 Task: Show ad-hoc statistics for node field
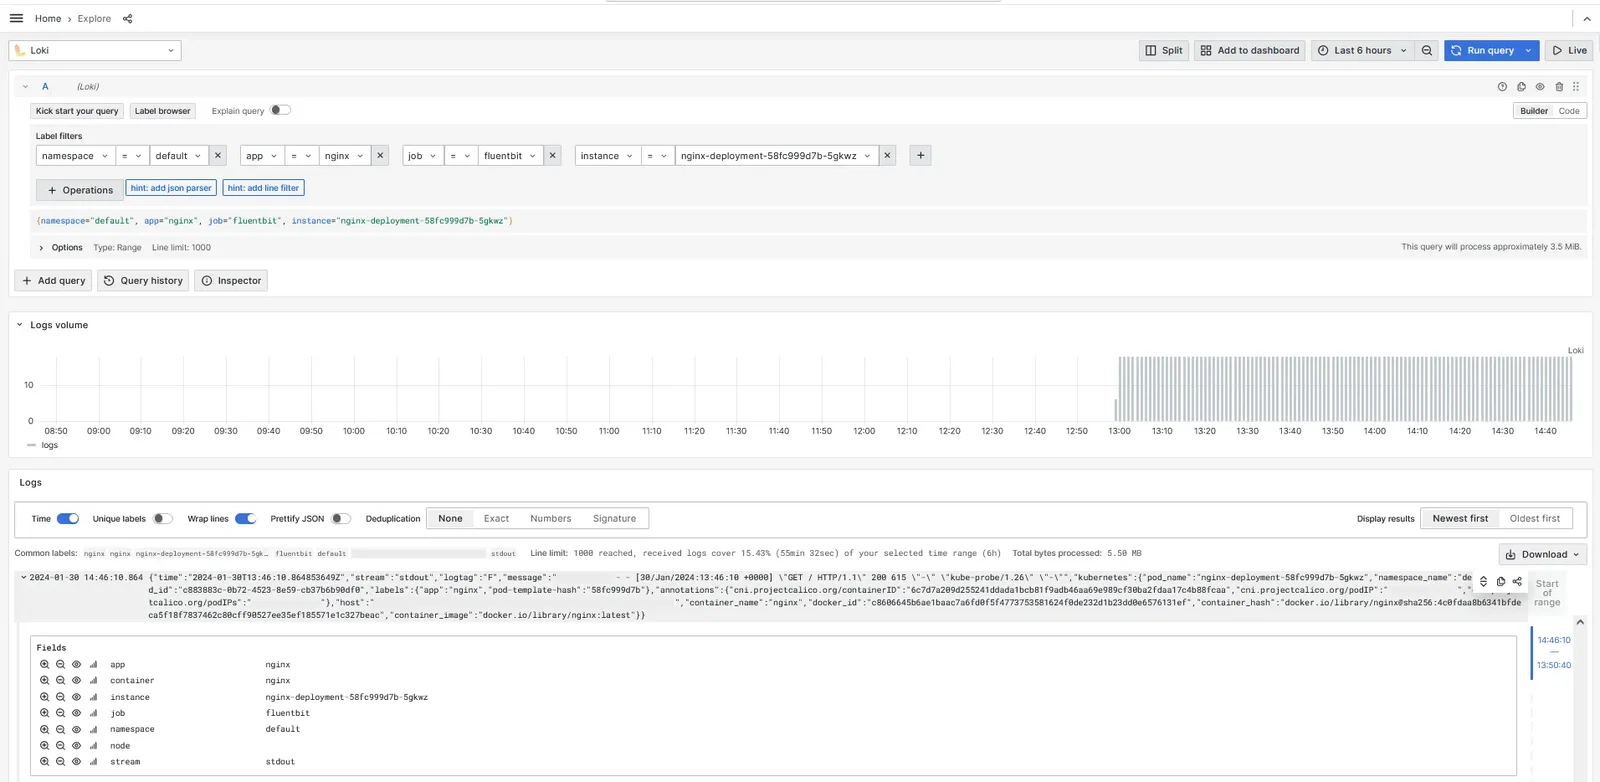tap(93, 746)
